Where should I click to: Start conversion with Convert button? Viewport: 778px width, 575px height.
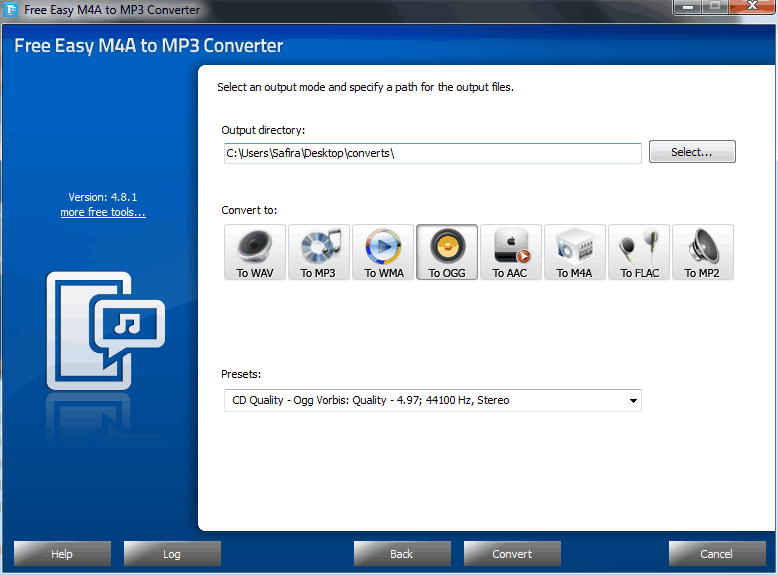pos(512,554)
